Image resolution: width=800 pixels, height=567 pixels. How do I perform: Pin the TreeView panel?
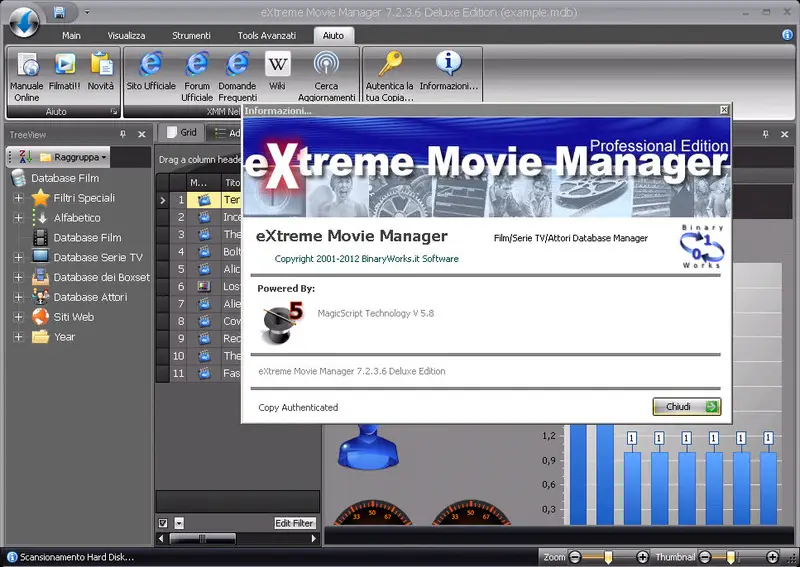click(123, 134)
